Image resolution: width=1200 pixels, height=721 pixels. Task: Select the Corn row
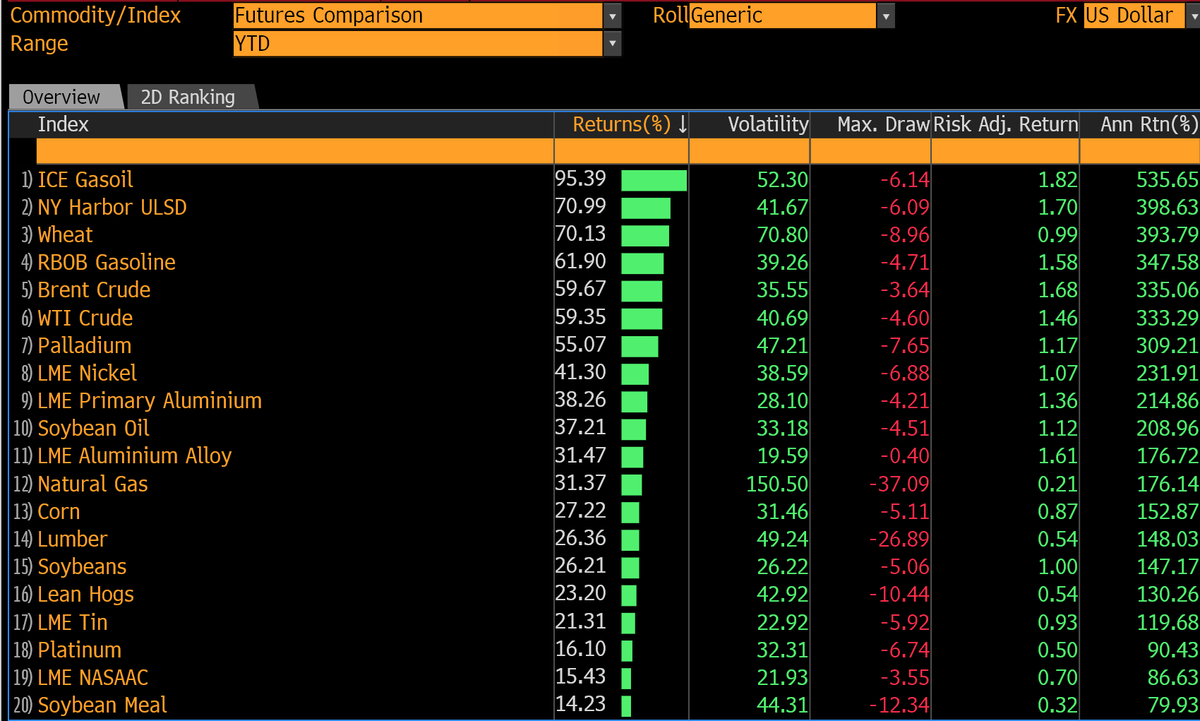604,511
